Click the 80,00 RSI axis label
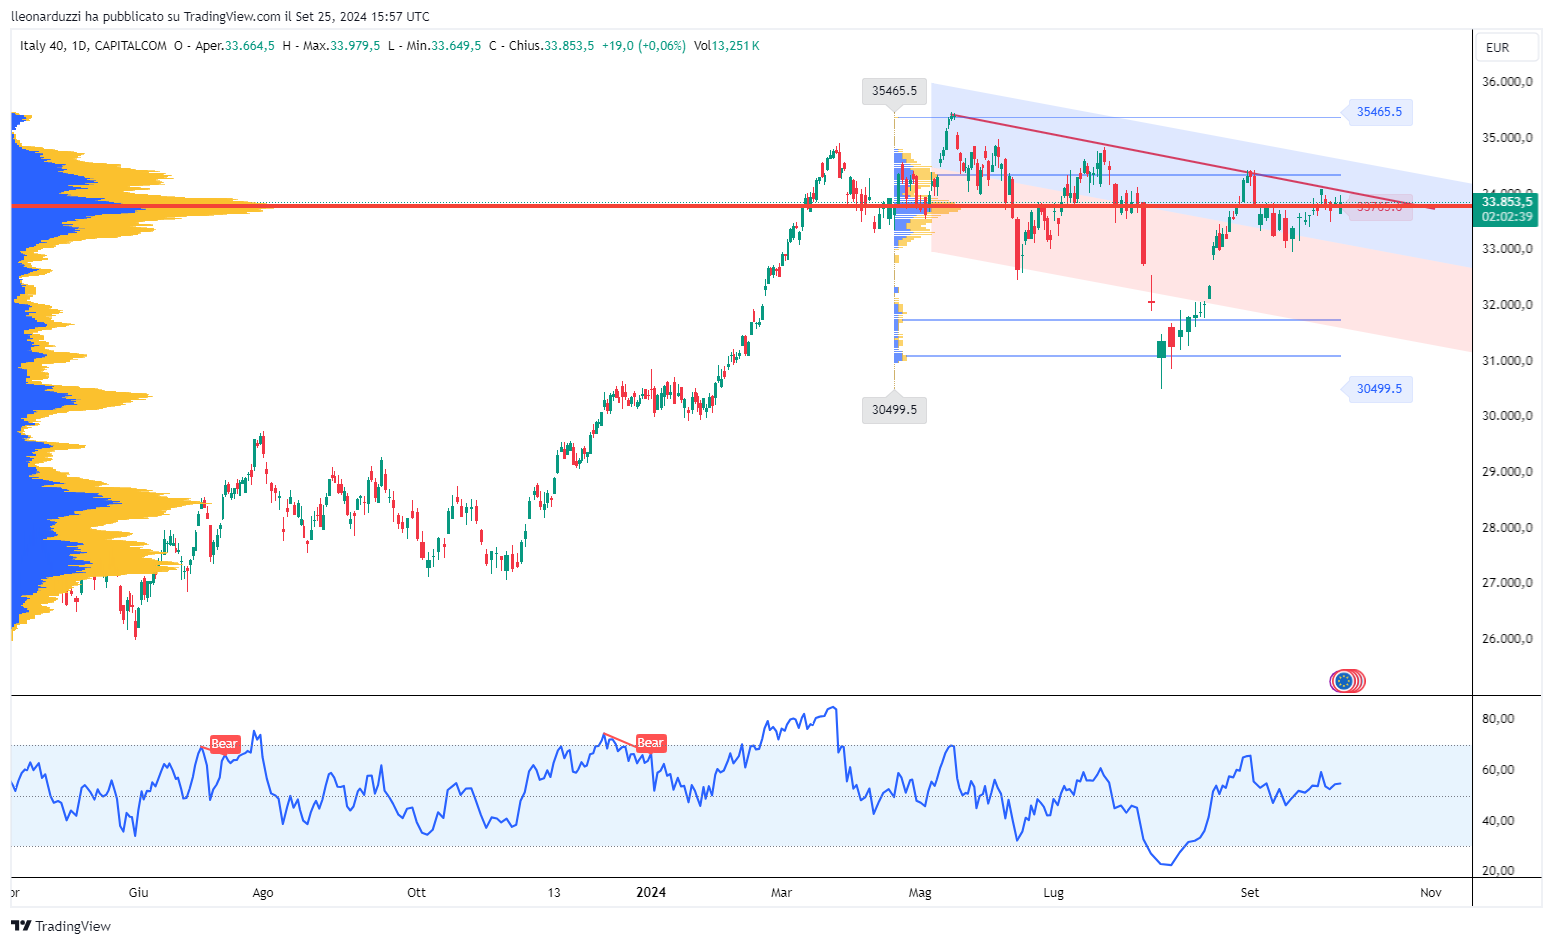 coord(1498,719)
